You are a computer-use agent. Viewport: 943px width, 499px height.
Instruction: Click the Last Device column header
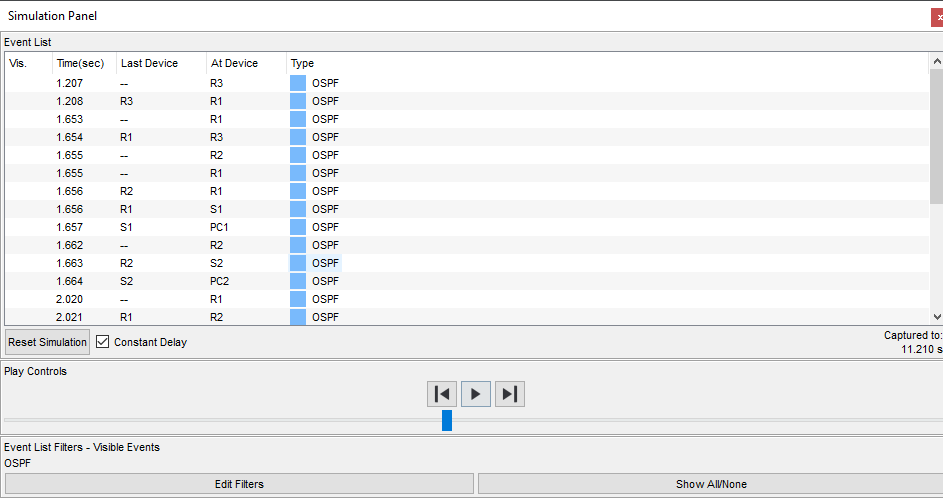click(150, 63)
